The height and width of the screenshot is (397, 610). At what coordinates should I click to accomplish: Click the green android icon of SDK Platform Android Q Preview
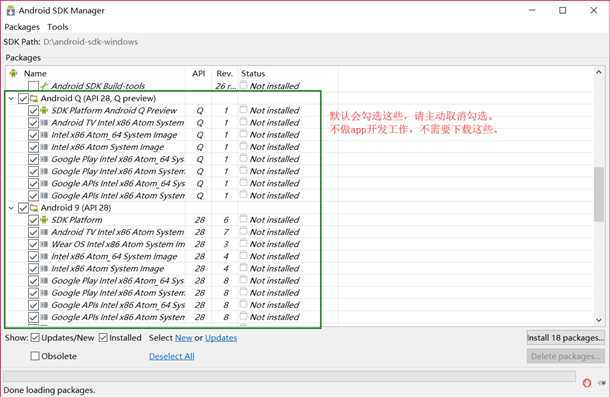click(44, 111)
